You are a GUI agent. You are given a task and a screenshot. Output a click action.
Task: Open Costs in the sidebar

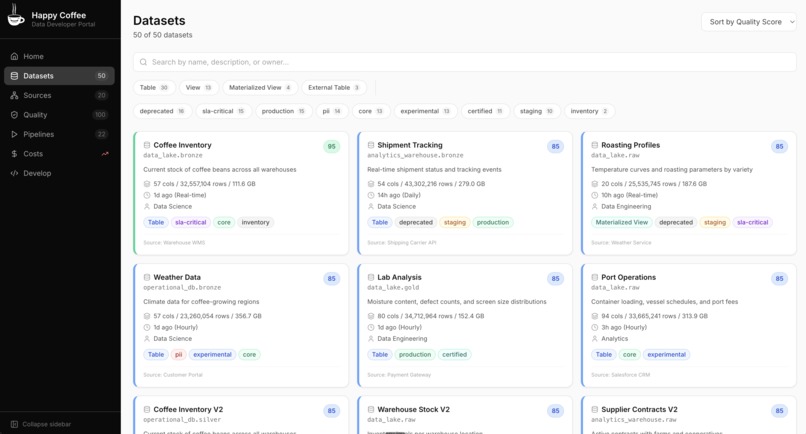click(59, 154)
